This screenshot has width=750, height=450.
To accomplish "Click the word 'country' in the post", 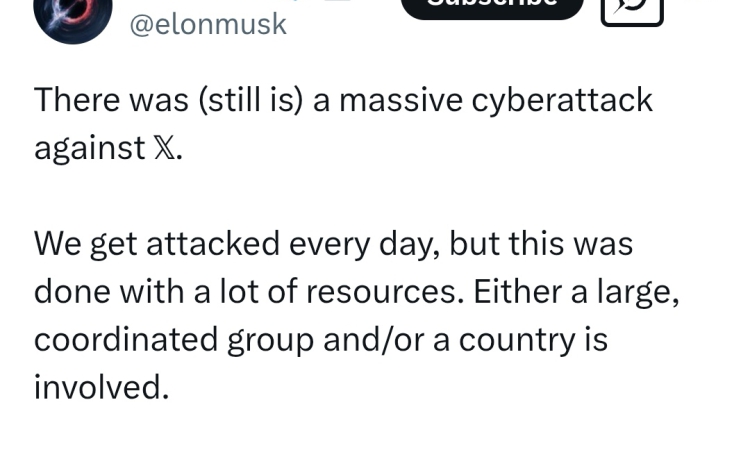I will pyautogui.click(x=517, y=340).
